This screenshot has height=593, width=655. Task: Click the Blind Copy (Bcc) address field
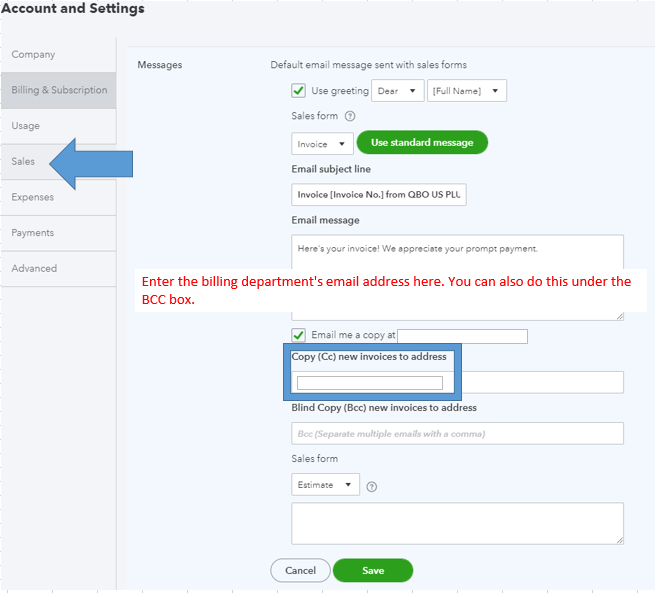pos(457,433)
